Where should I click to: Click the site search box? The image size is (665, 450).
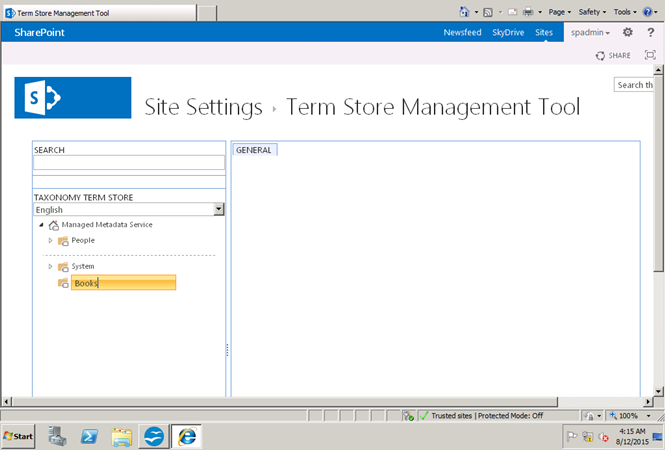634,85
